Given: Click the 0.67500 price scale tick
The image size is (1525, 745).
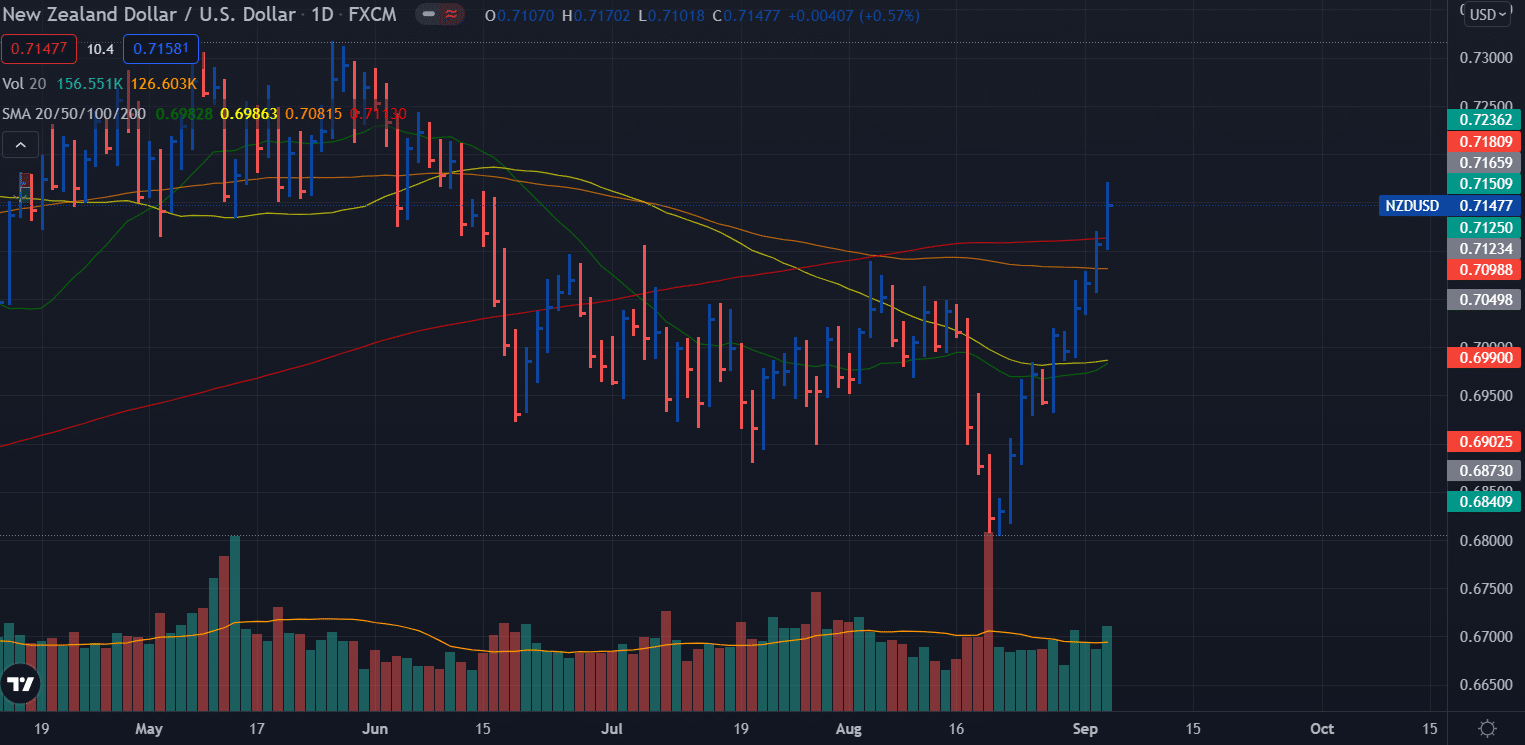Looking at the screenshot, I should point(1485,588).
